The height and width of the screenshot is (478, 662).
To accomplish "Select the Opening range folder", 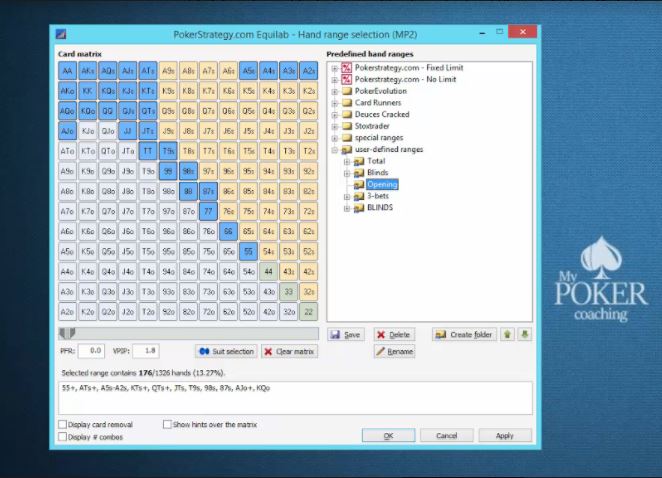I will point(382,185).
